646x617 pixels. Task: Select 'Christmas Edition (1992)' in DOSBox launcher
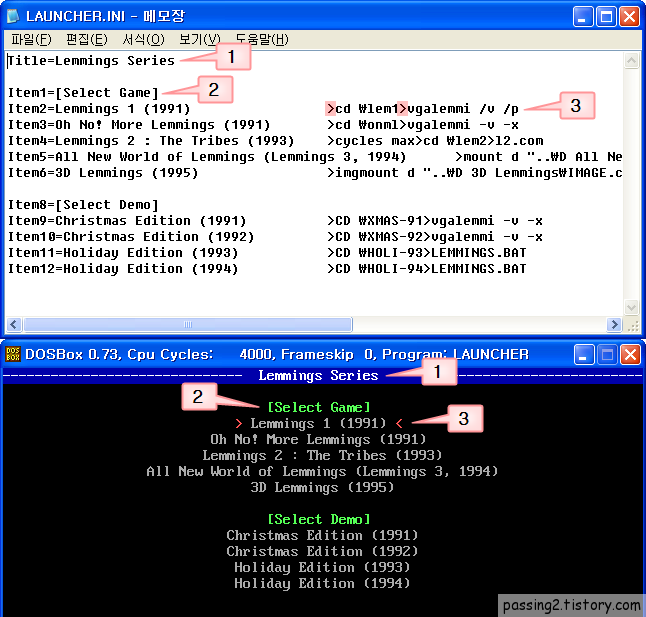pos(322,552)
